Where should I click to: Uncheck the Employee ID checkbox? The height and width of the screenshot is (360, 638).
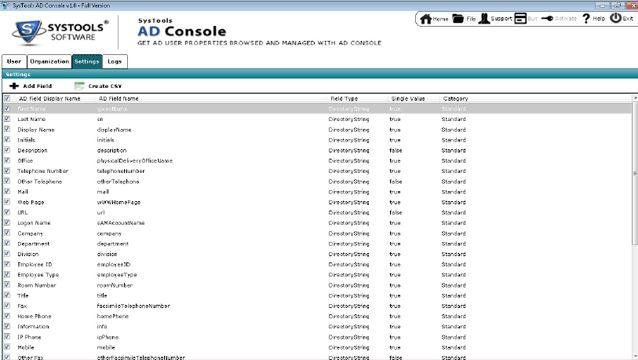(7, 264)
